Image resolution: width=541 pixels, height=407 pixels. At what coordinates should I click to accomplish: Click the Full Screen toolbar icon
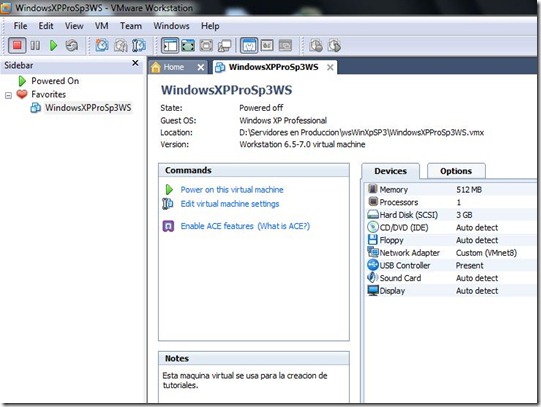tap(206, 45)
